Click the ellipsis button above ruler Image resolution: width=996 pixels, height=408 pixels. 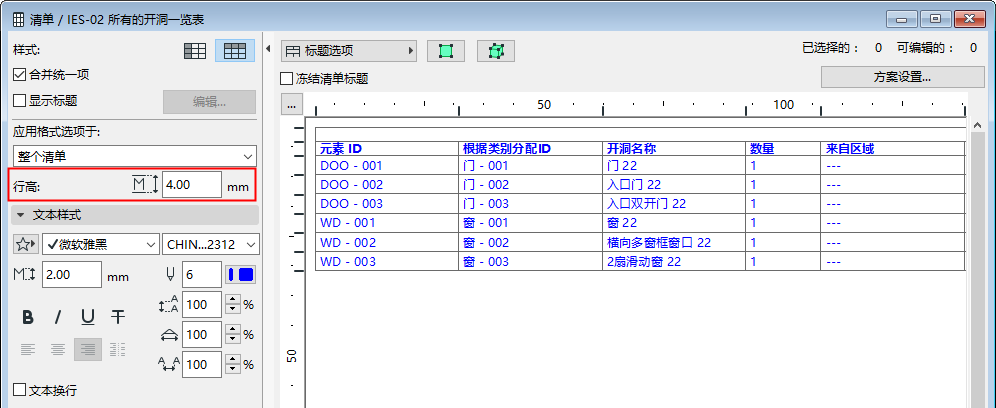pos(292,105)
